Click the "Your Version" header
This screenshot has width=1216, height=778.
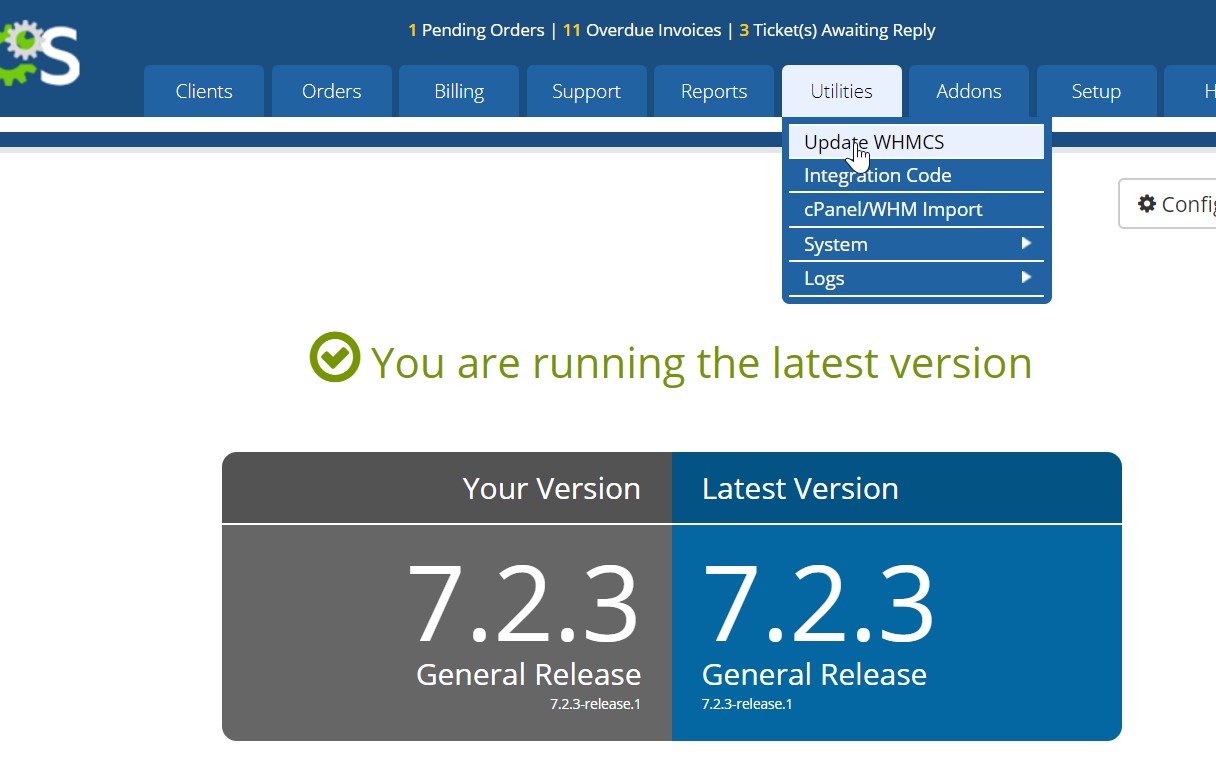coord(551,488)
